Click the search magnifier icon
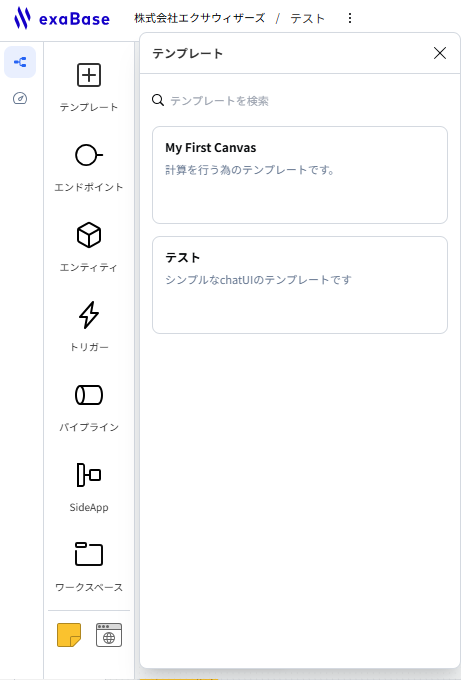461x680 pixels. click(x=158, y=101)
